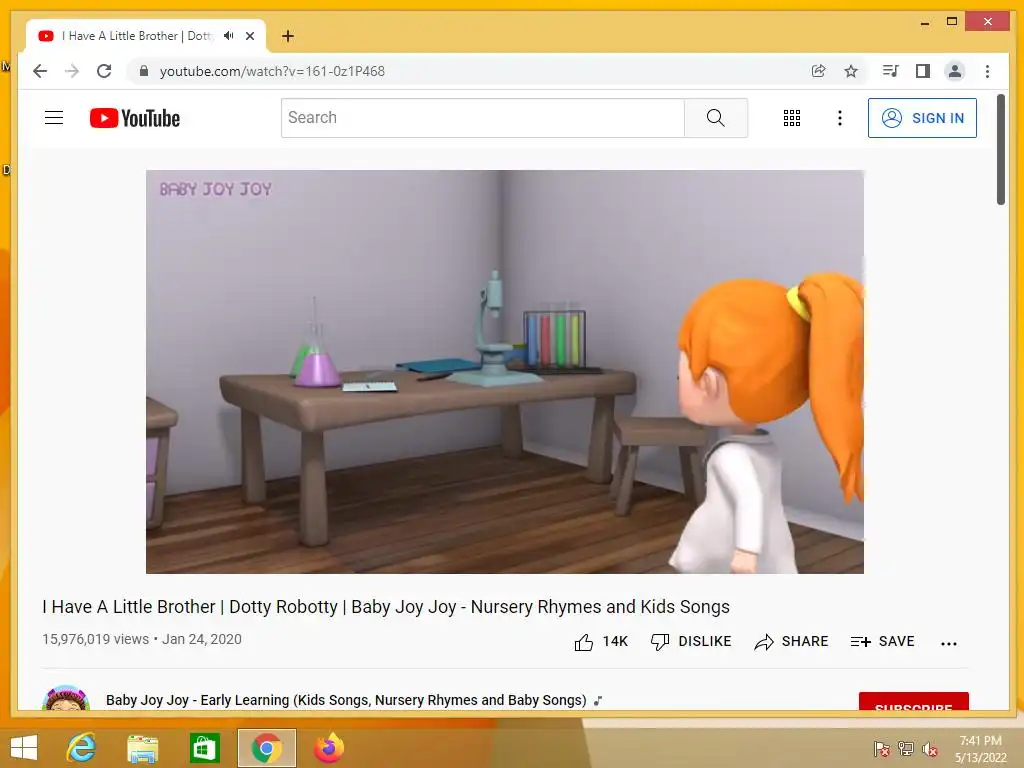The width and height of the screenshot is (1024, 768).
Task: Share the video
Action: (x=791, y=642)
